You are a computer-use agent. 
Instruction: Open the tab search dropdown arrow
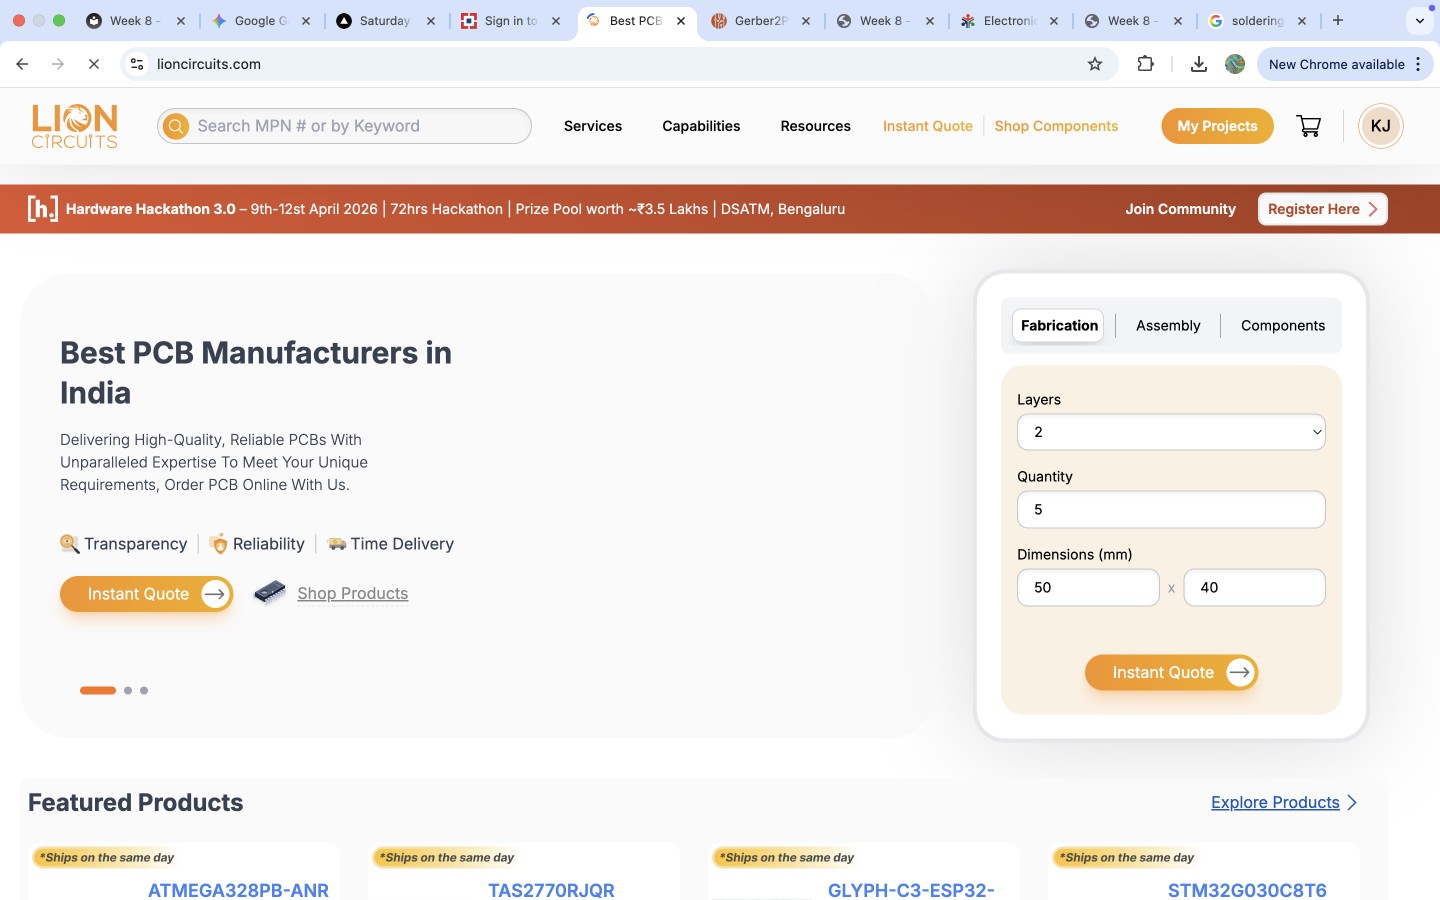[x=1420, y=20]
